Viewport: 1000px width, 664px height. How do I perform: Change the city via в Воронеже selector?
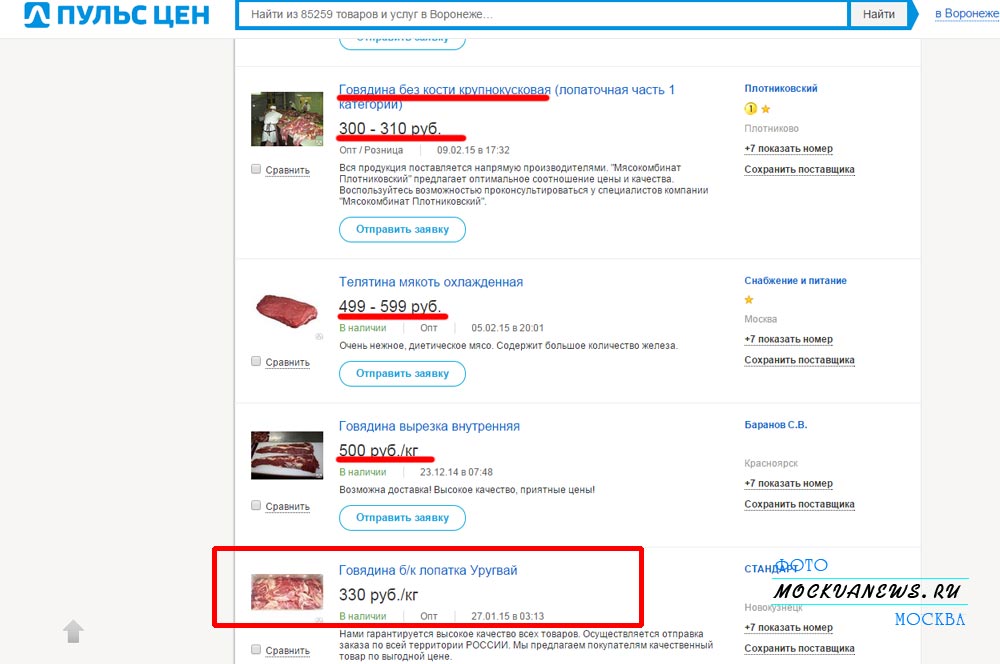point(967,13)
